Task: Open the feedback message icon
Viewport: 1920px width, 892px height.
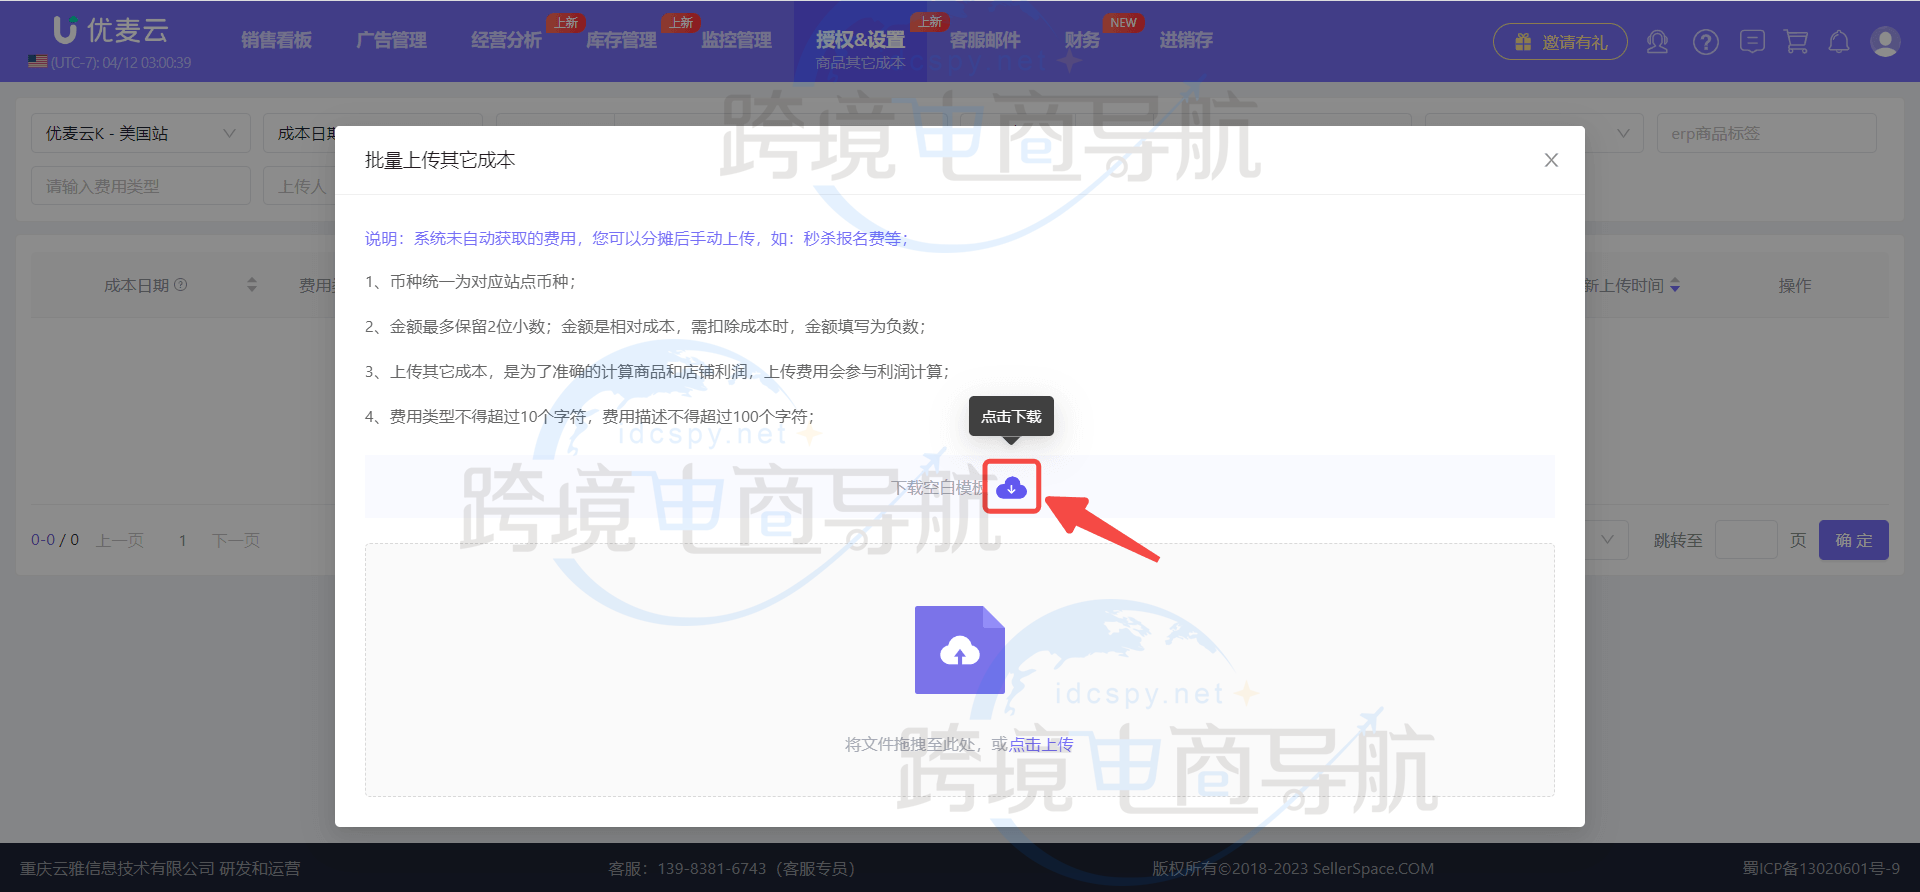Action: pos(1752,42)
